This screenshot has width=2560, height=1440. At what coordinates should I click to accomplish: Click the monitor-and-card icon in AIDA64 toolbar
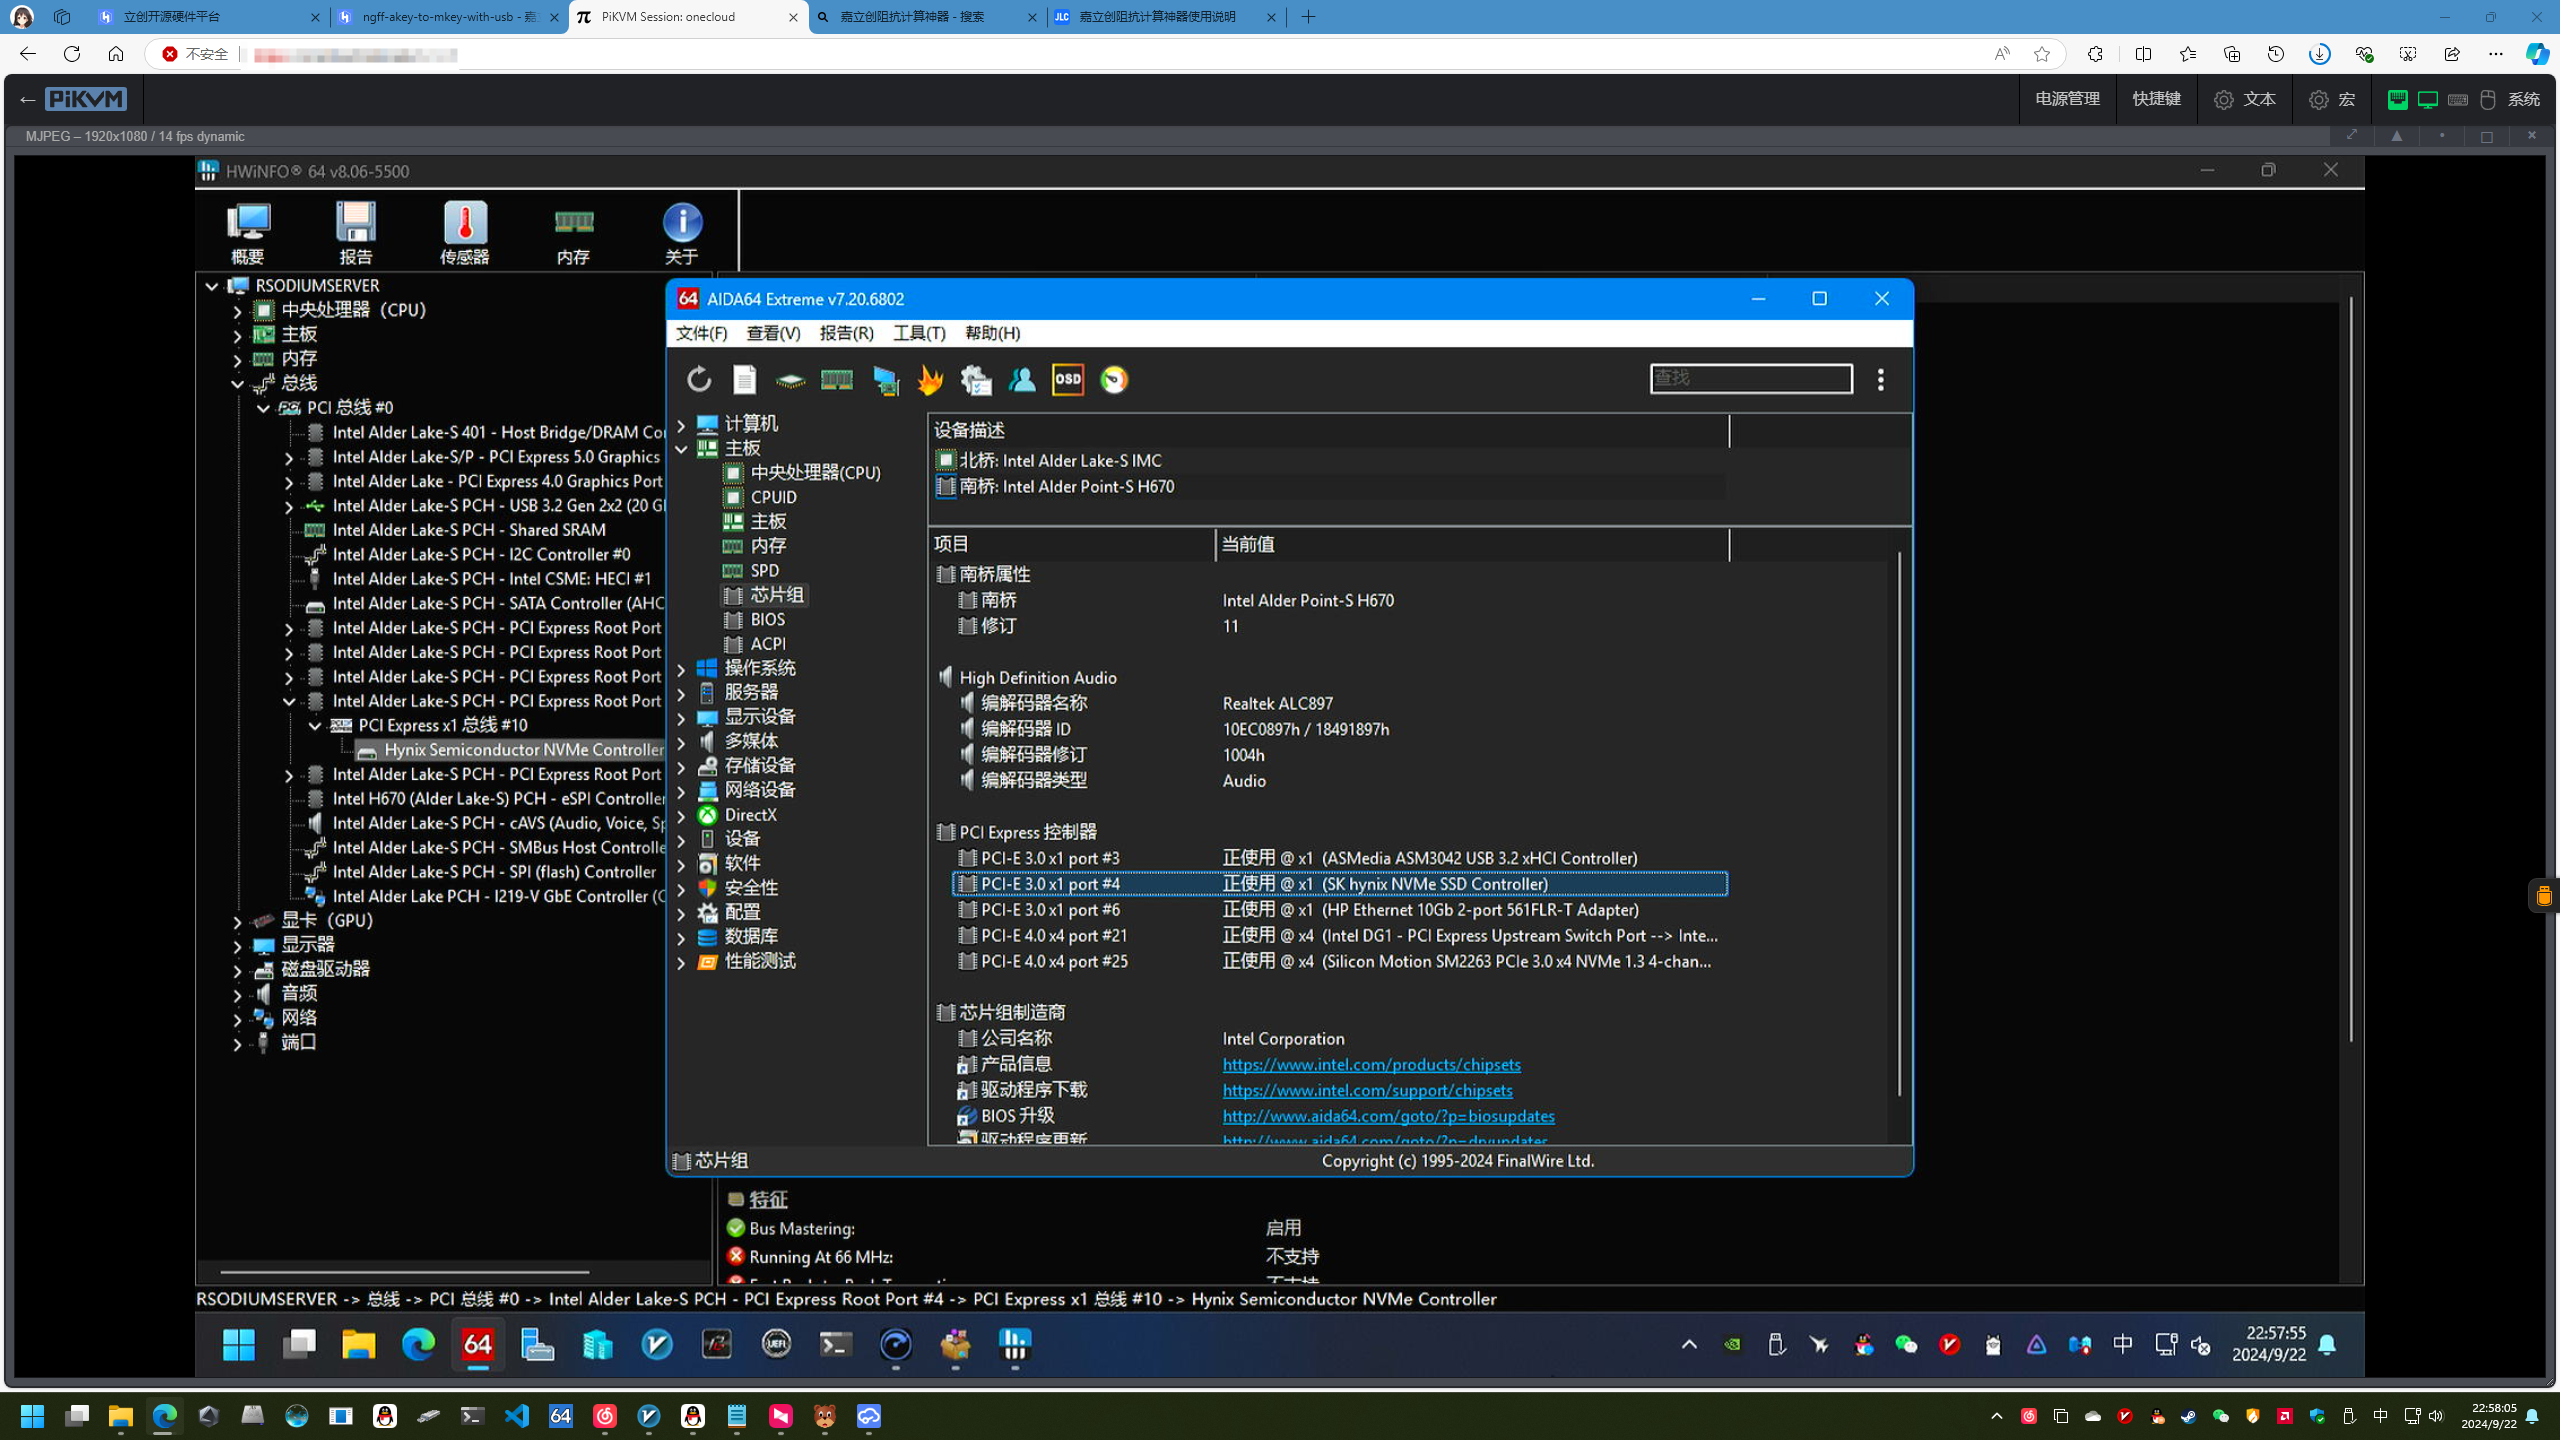click(x=885, y=380)
